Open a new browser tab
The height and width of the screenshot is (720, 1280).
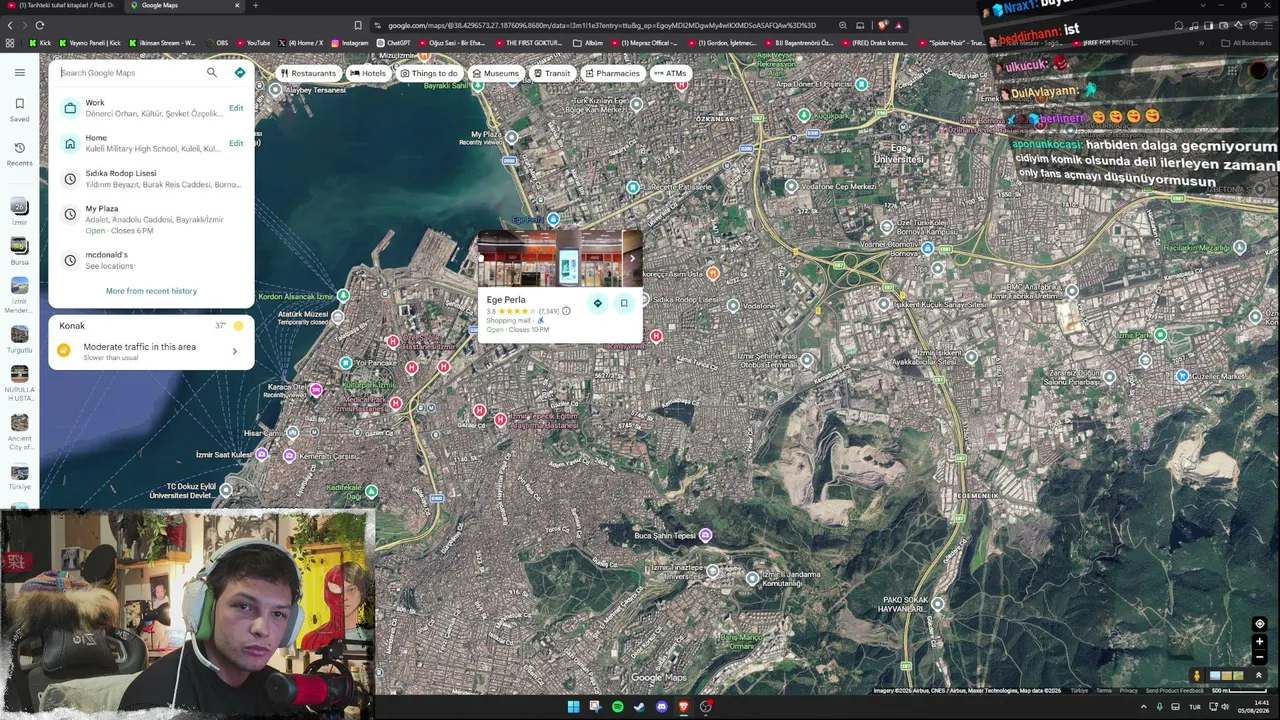[x=255, y=5]
